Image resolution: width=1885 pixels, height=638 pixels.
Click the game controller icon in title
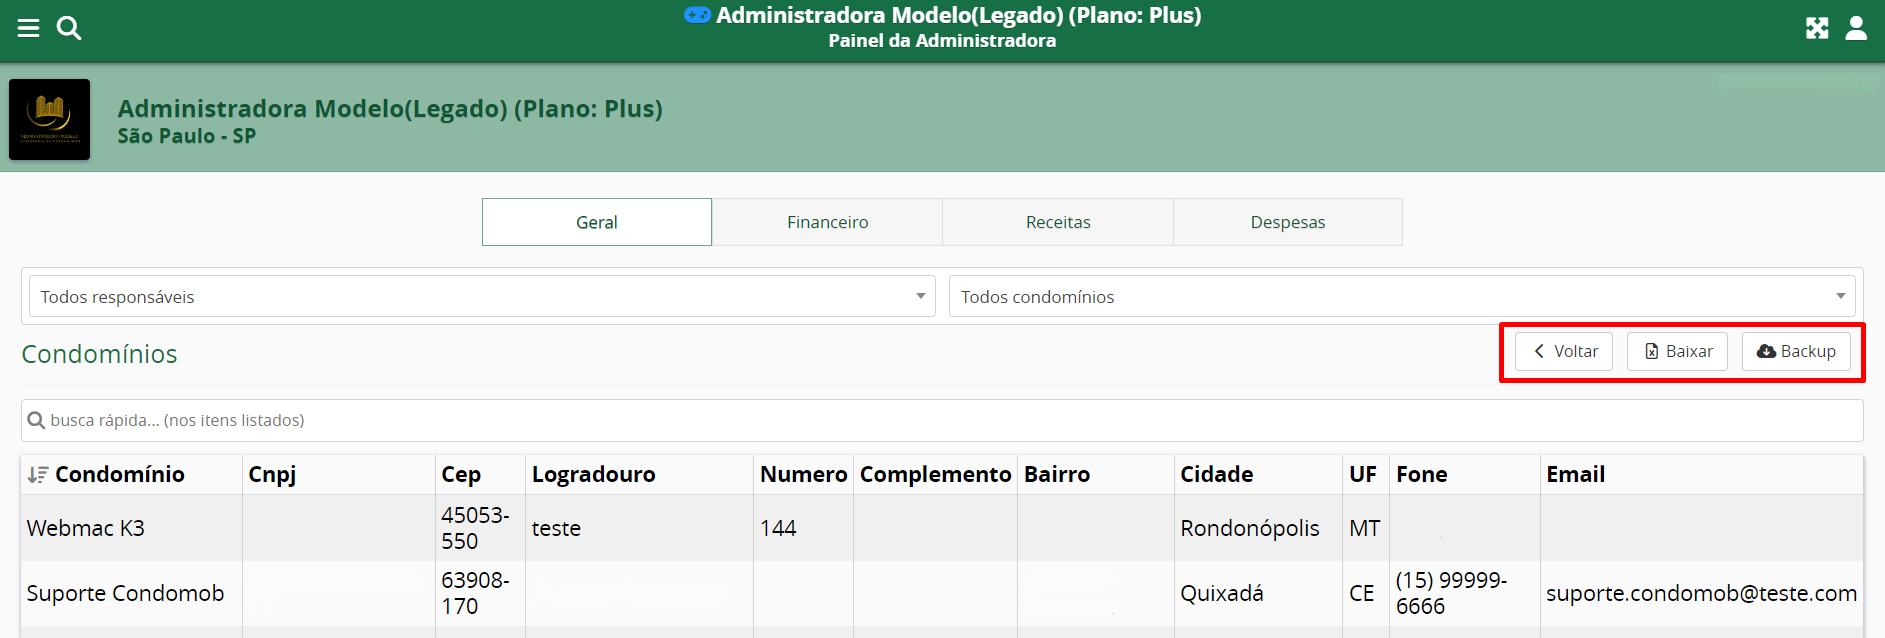697,15
